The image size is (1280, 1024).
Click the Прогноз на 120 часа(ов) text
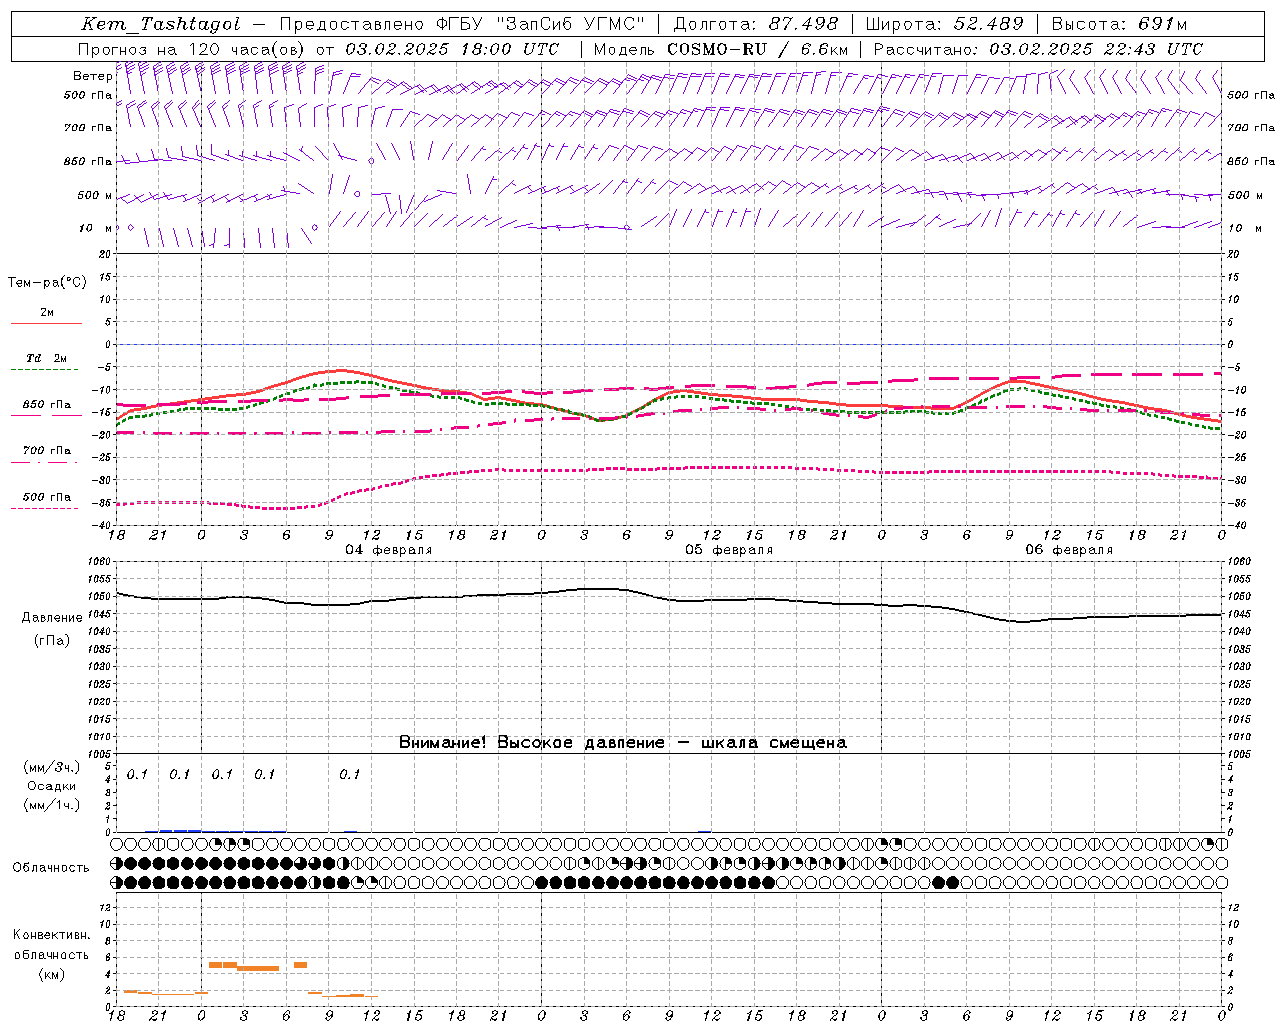pos(190,49)
